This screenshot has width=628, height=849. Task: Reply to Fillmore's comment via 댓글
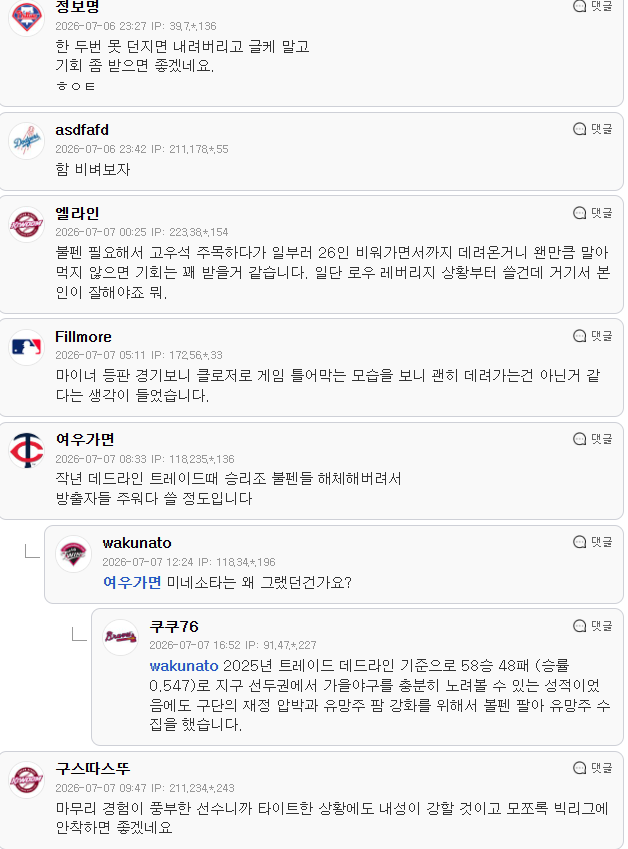(x=593, y=336)
